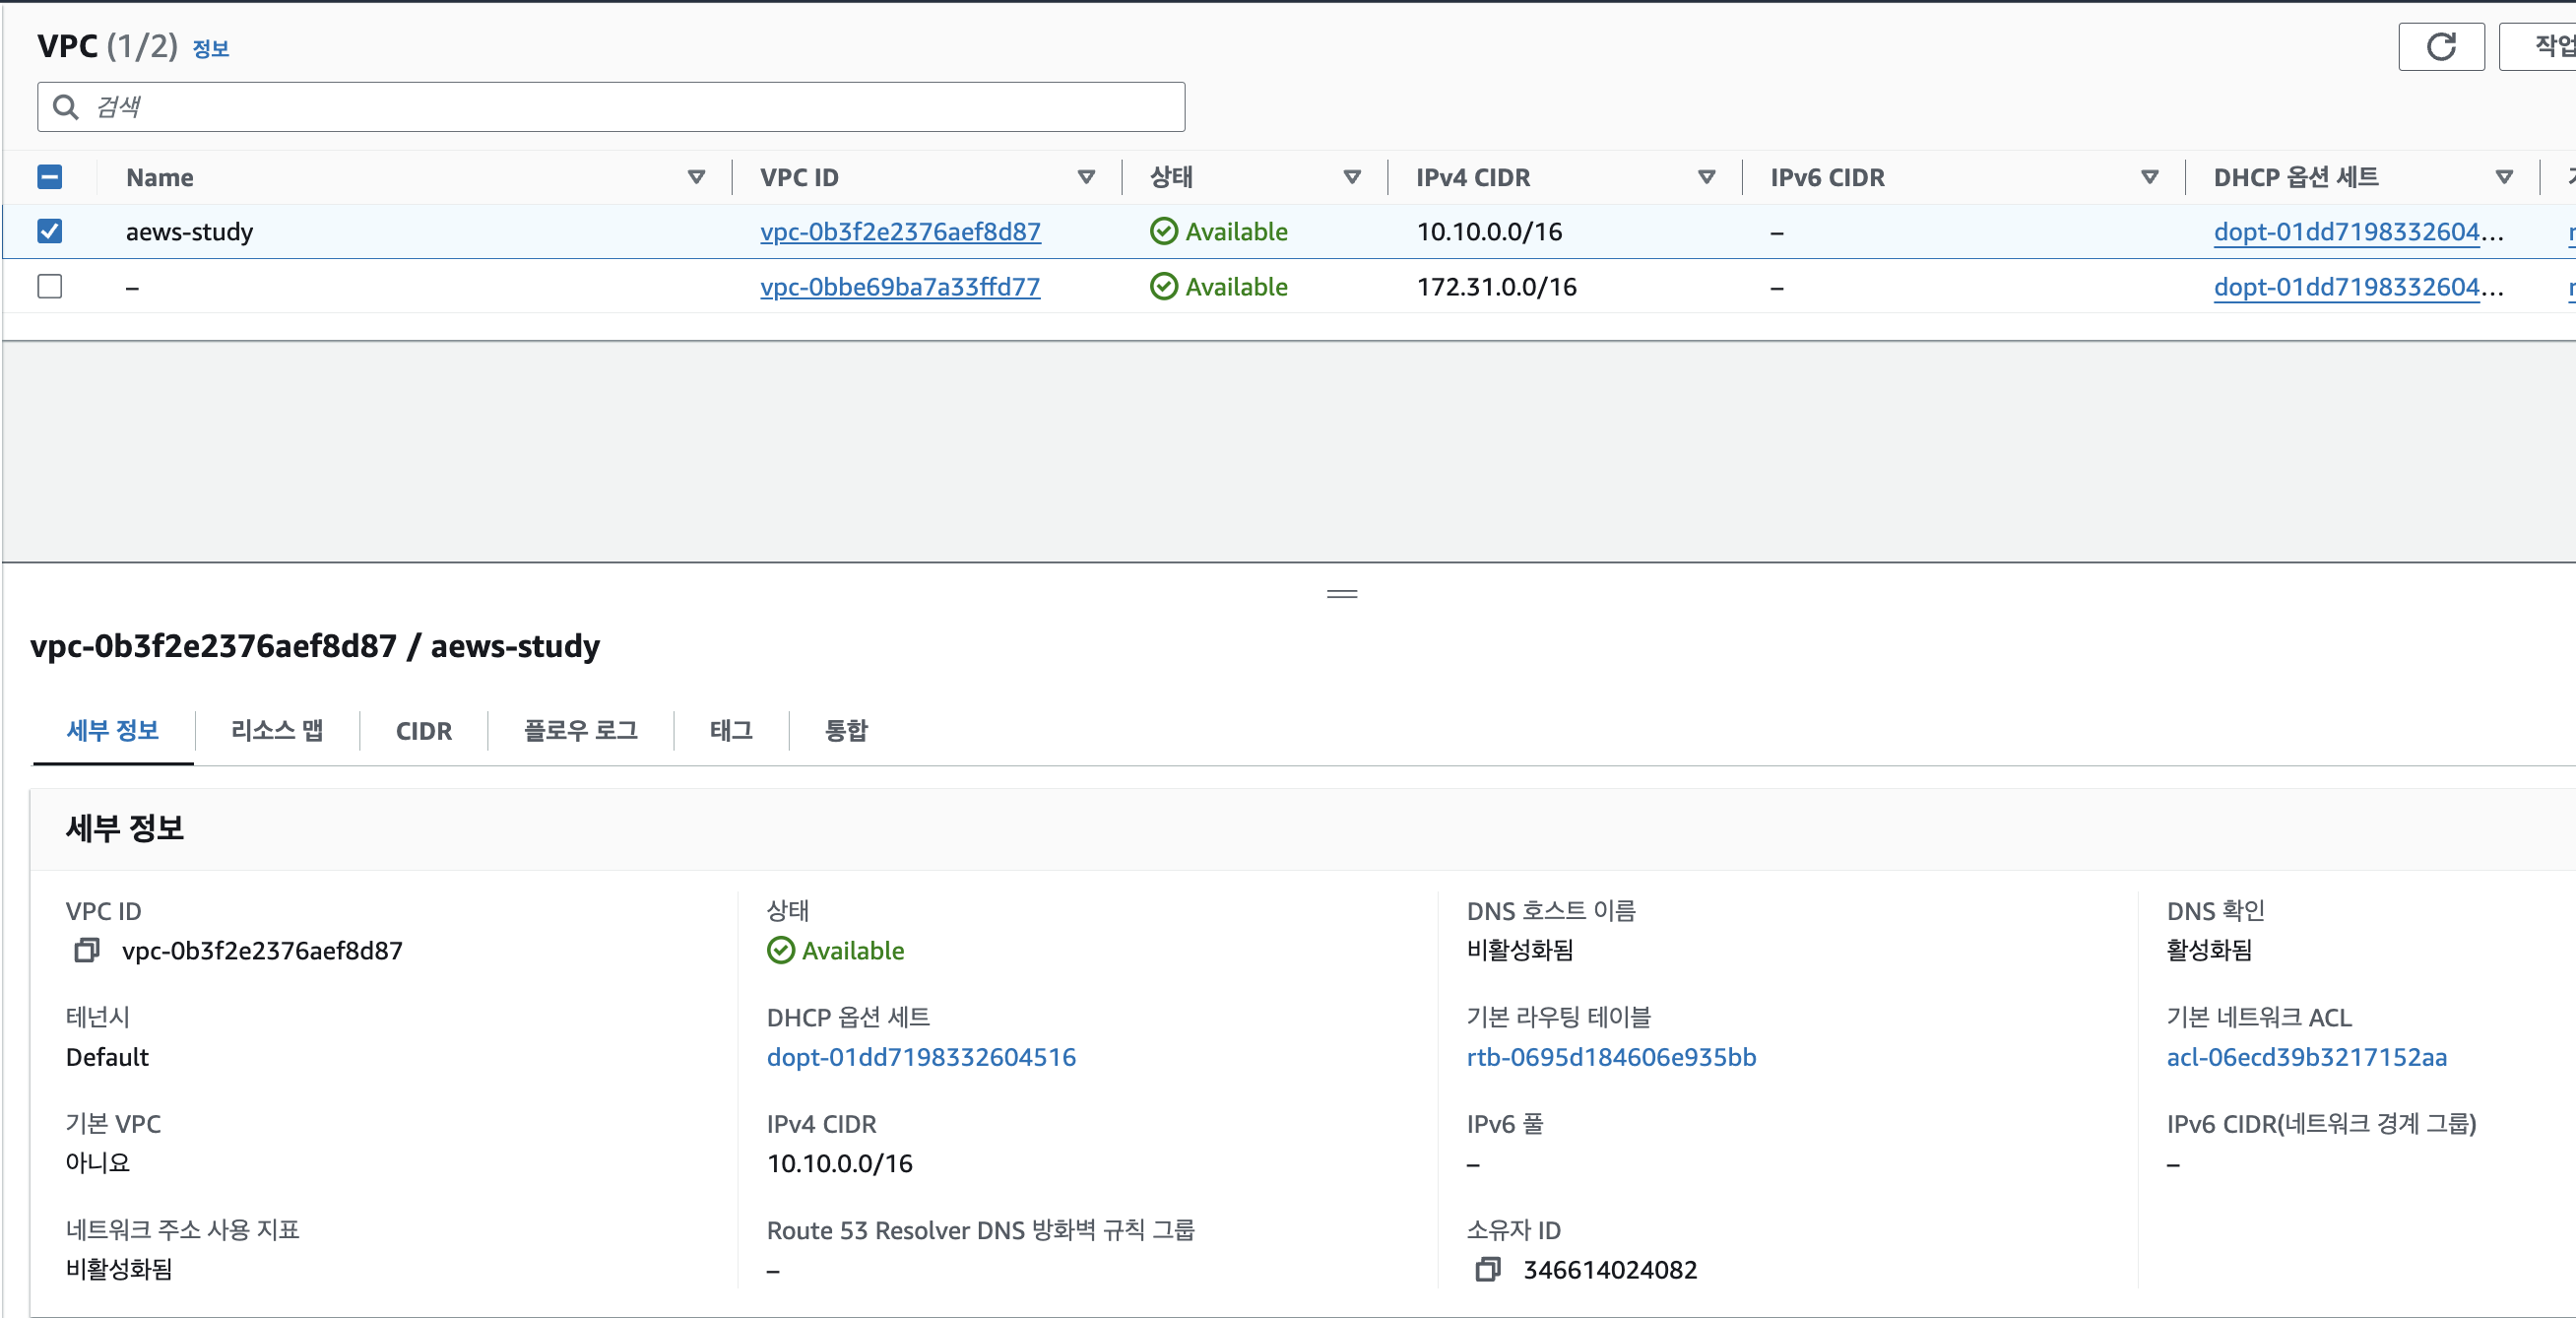
Task: Open route table rtb-0695d184606e935bb link
Action: (1610, 1057)
